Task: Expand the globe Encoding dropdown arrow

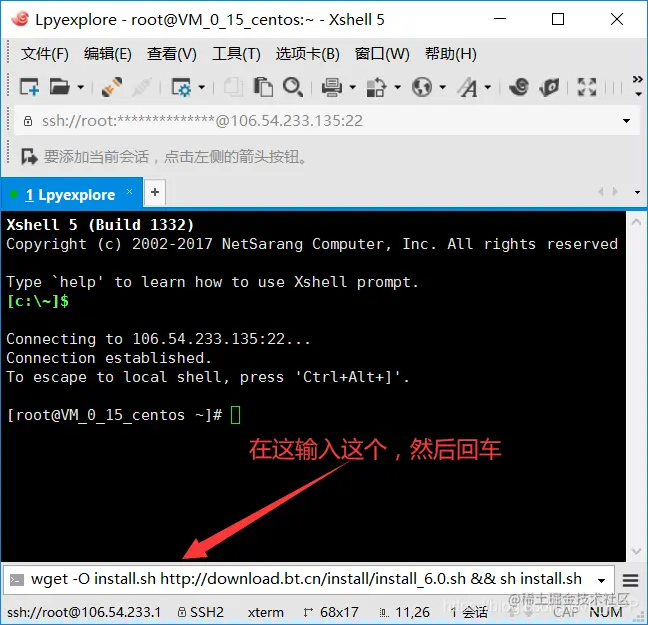Action: [x=442, y=87]
